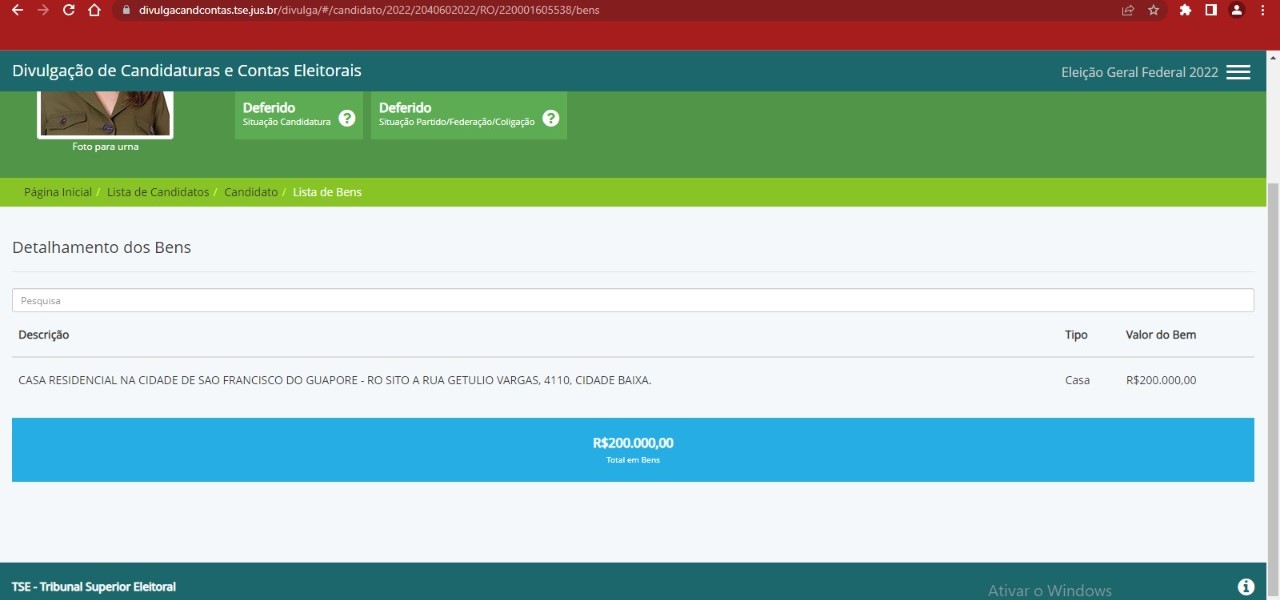Reload the page with refresh icon

pyautogui.click(x=68, y=10)
